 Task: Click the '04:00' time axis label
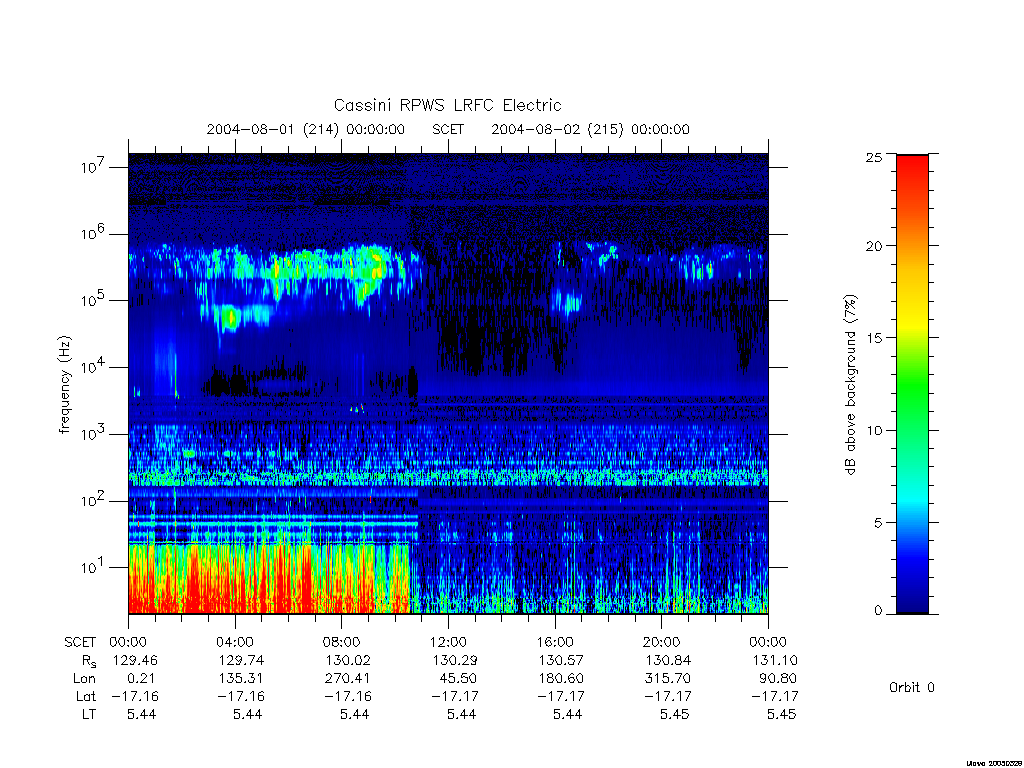coord(234,642)
